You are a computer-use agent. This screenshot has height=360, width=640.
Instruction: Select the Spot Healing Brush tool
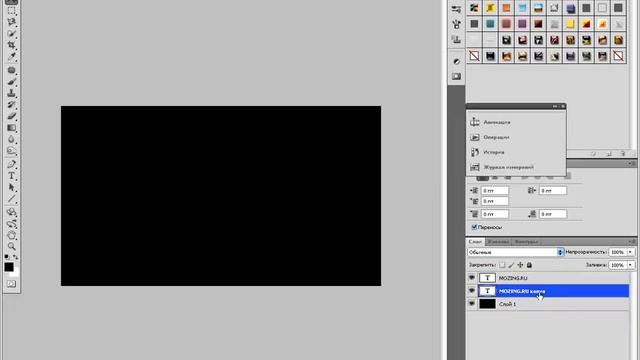[11, 70]
